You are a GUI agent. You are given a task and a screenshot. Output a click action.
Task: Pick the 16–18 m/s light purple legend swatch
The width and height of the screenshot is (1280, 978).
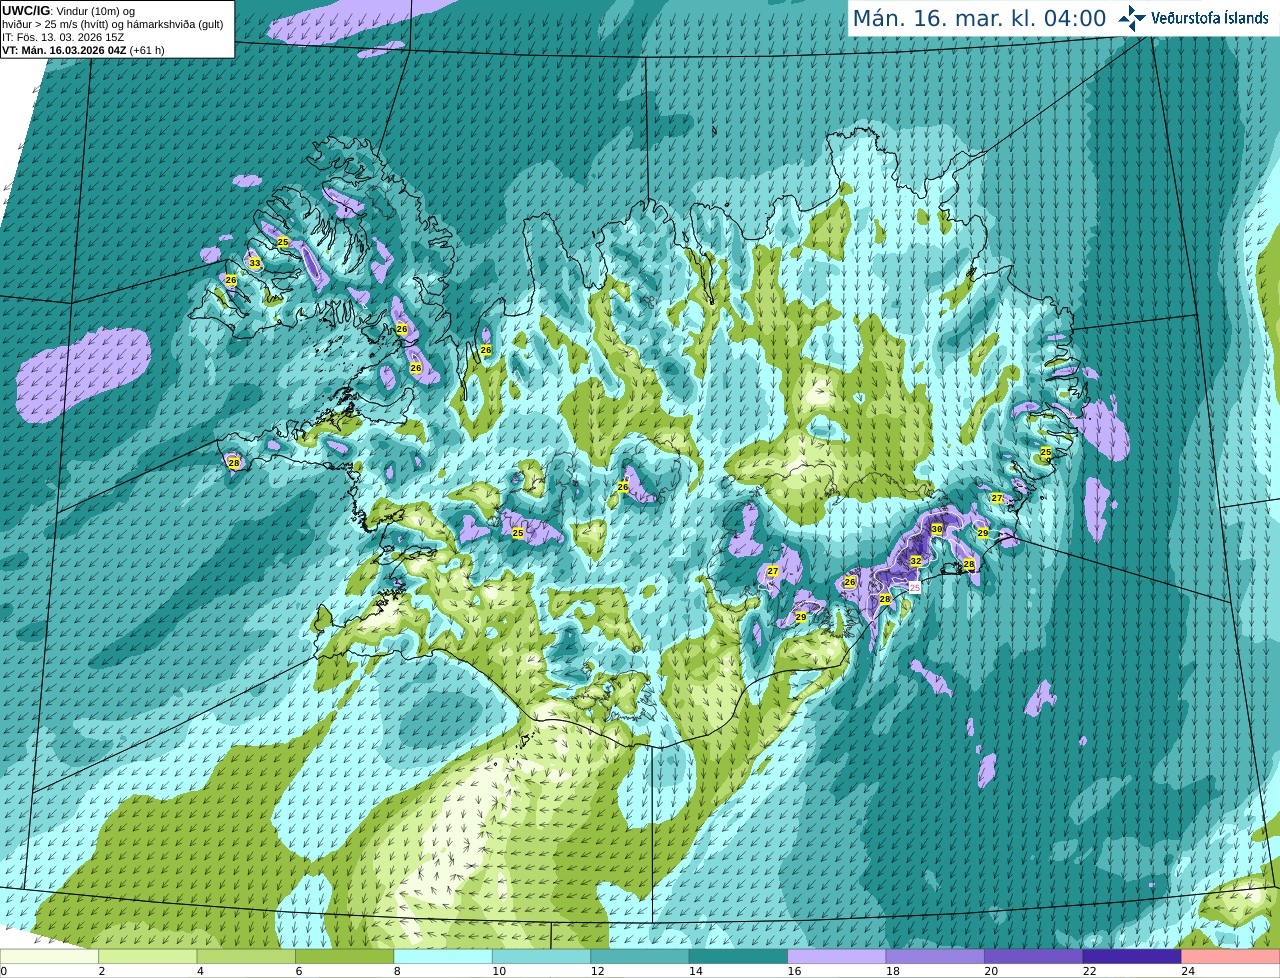(837, 957)
